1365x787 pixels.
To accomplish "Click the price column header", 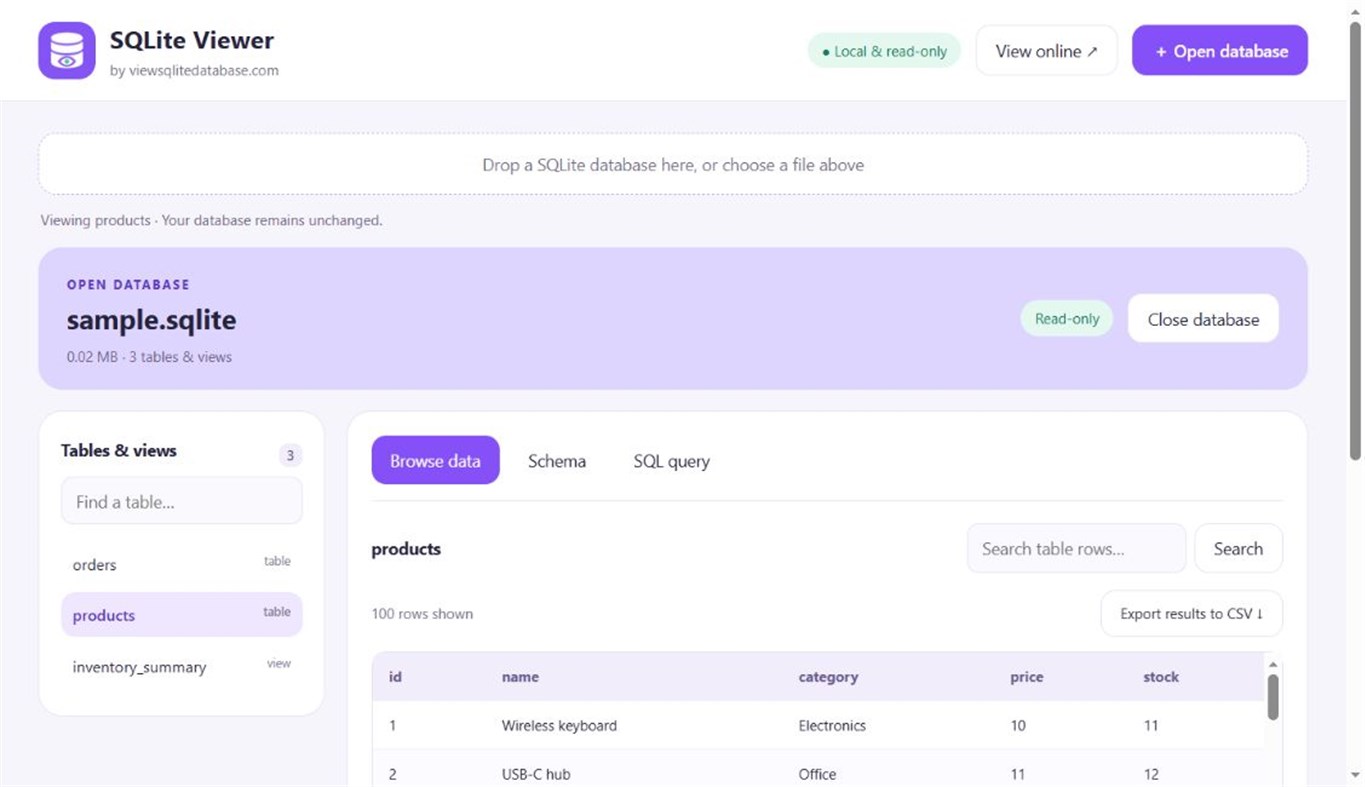I will point(1026,677).
